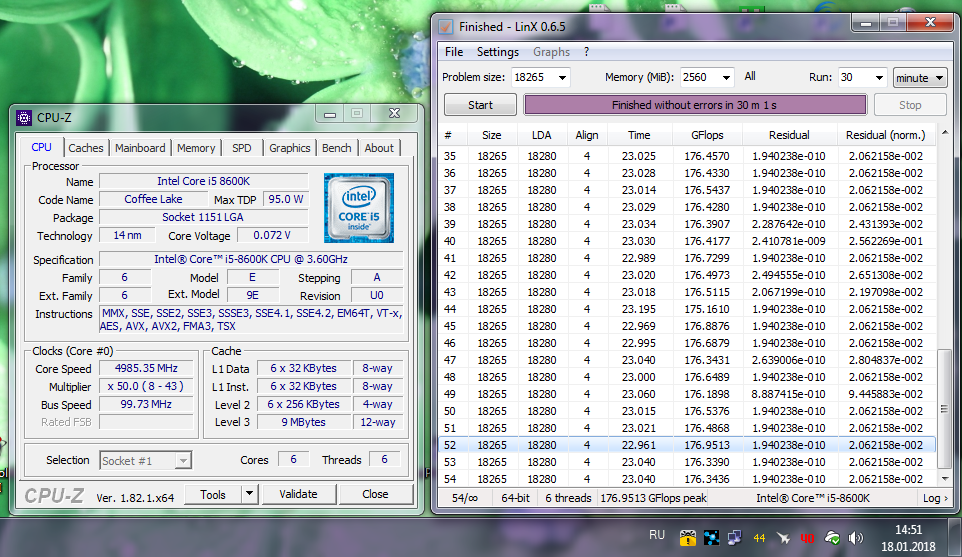Open the cloud sync tray icon with green check

(832, 538)
